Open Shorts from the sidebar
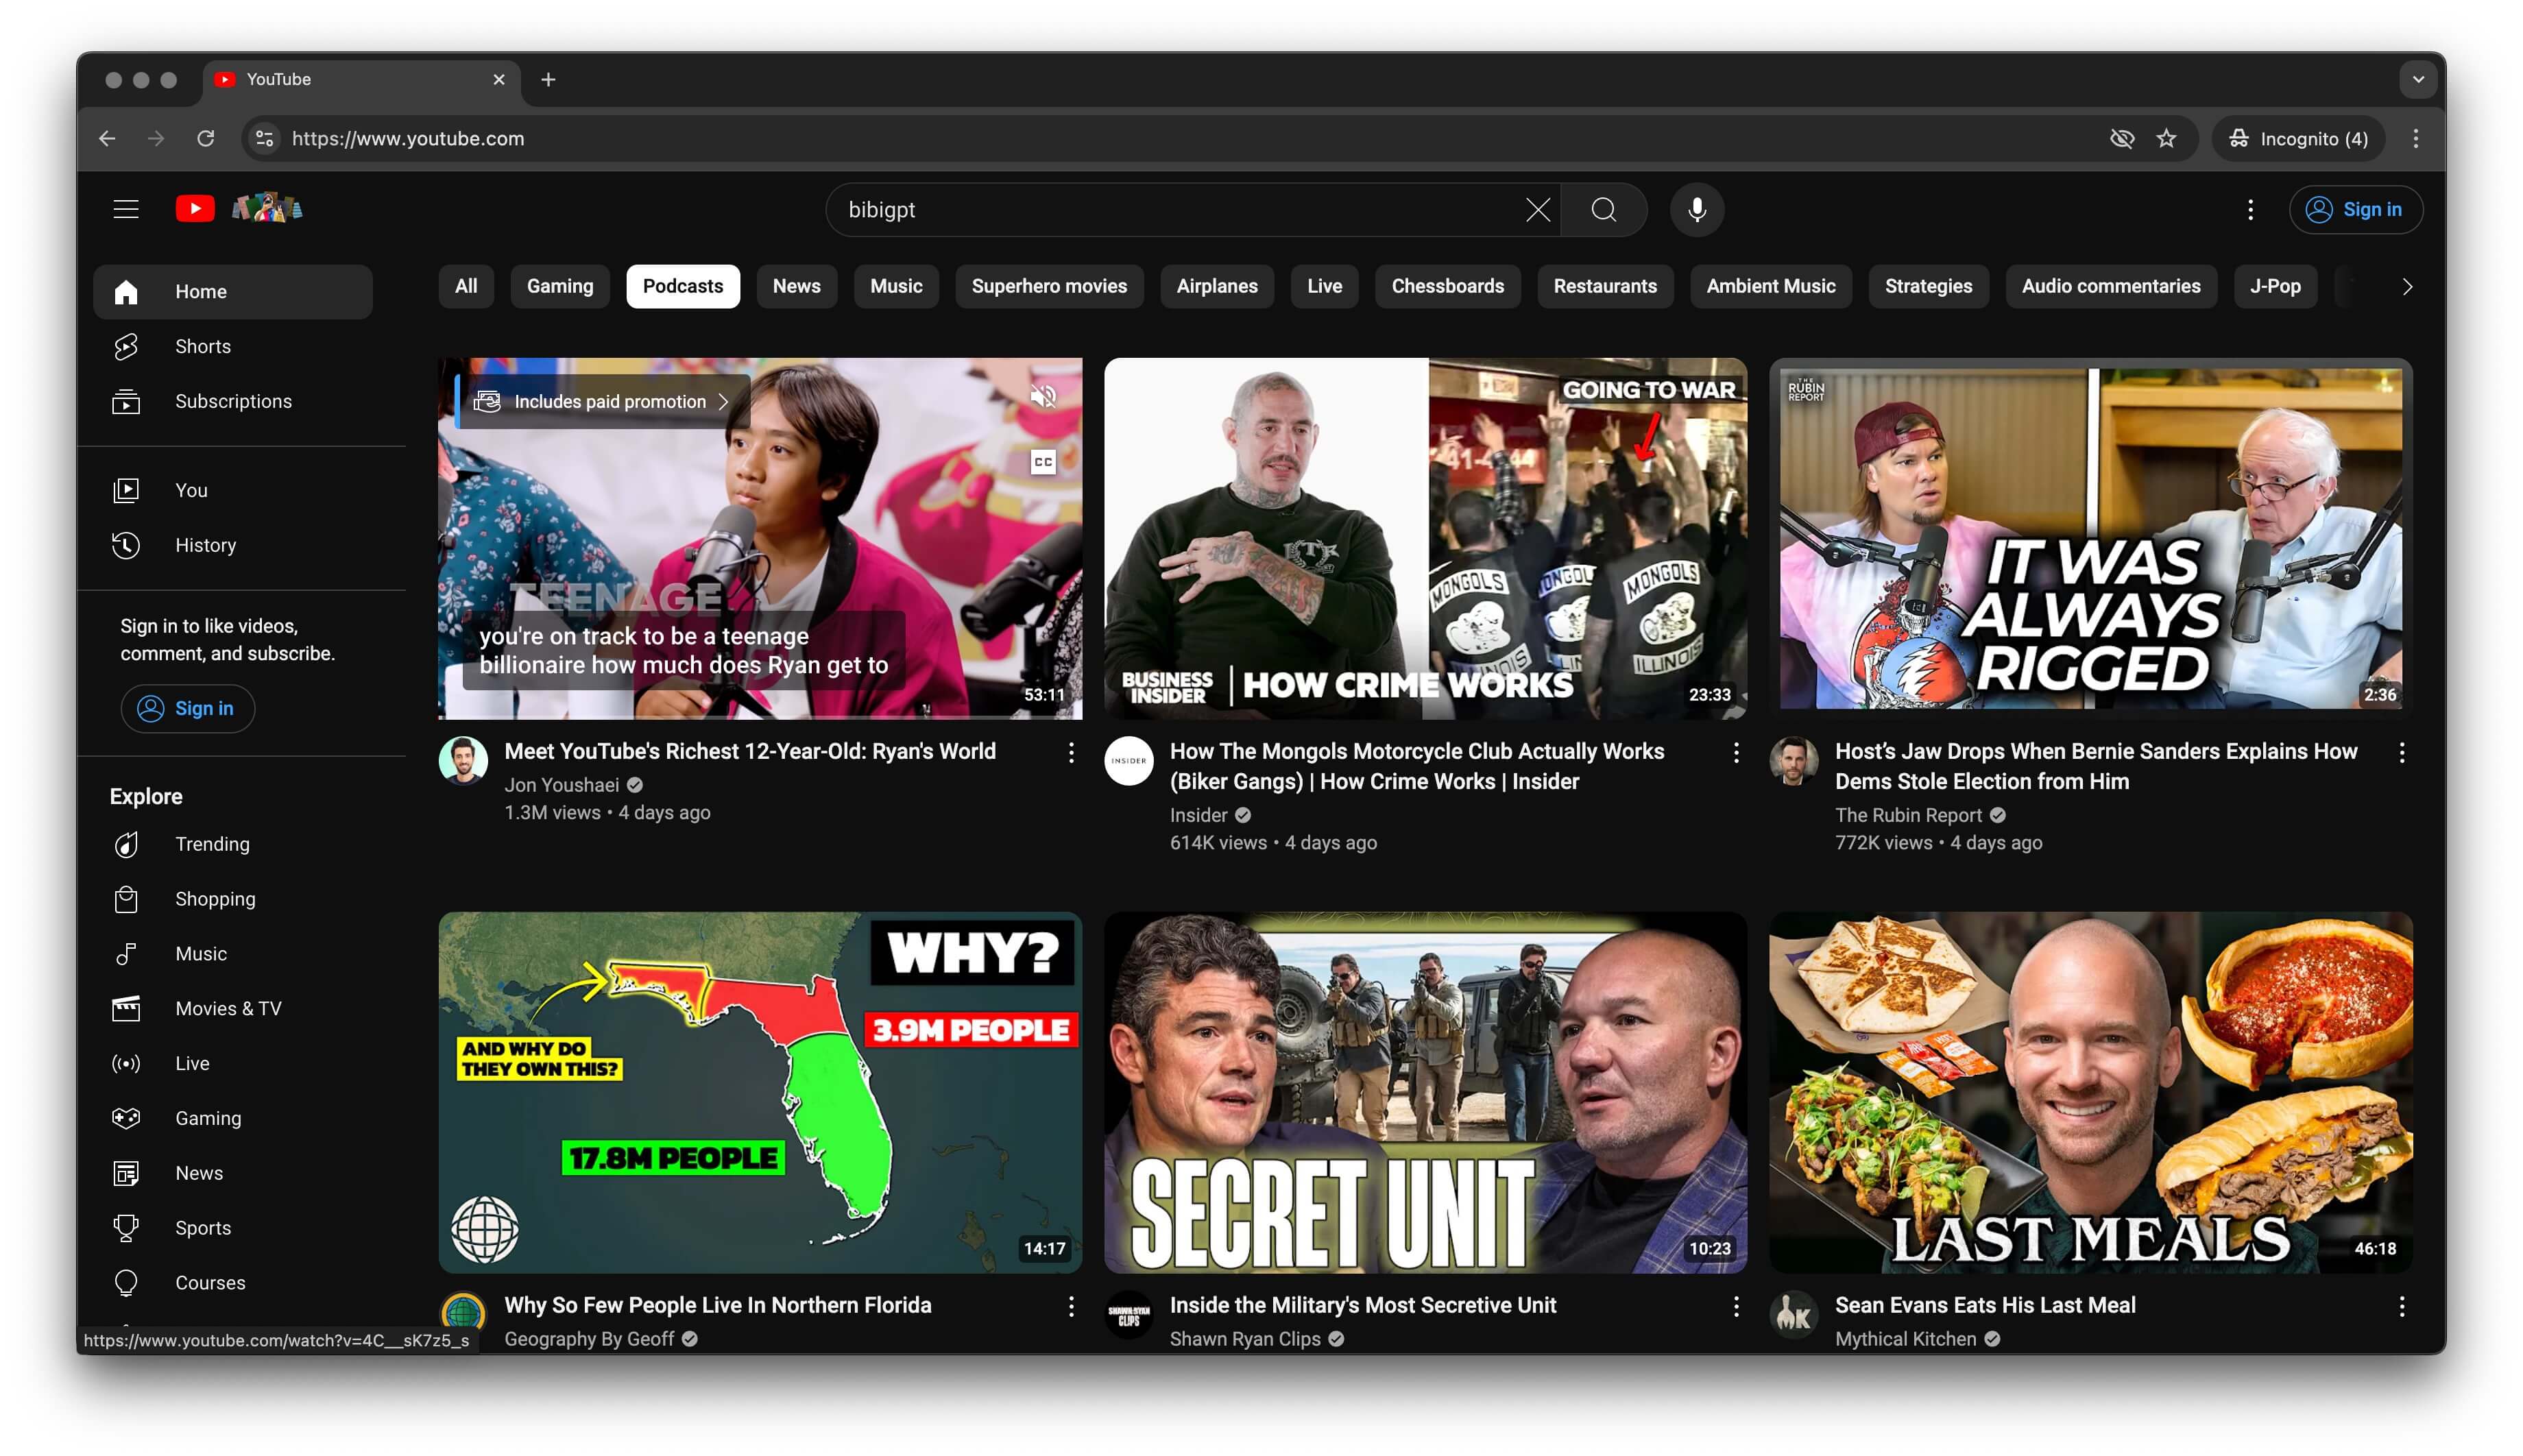 tap(202, 346)
